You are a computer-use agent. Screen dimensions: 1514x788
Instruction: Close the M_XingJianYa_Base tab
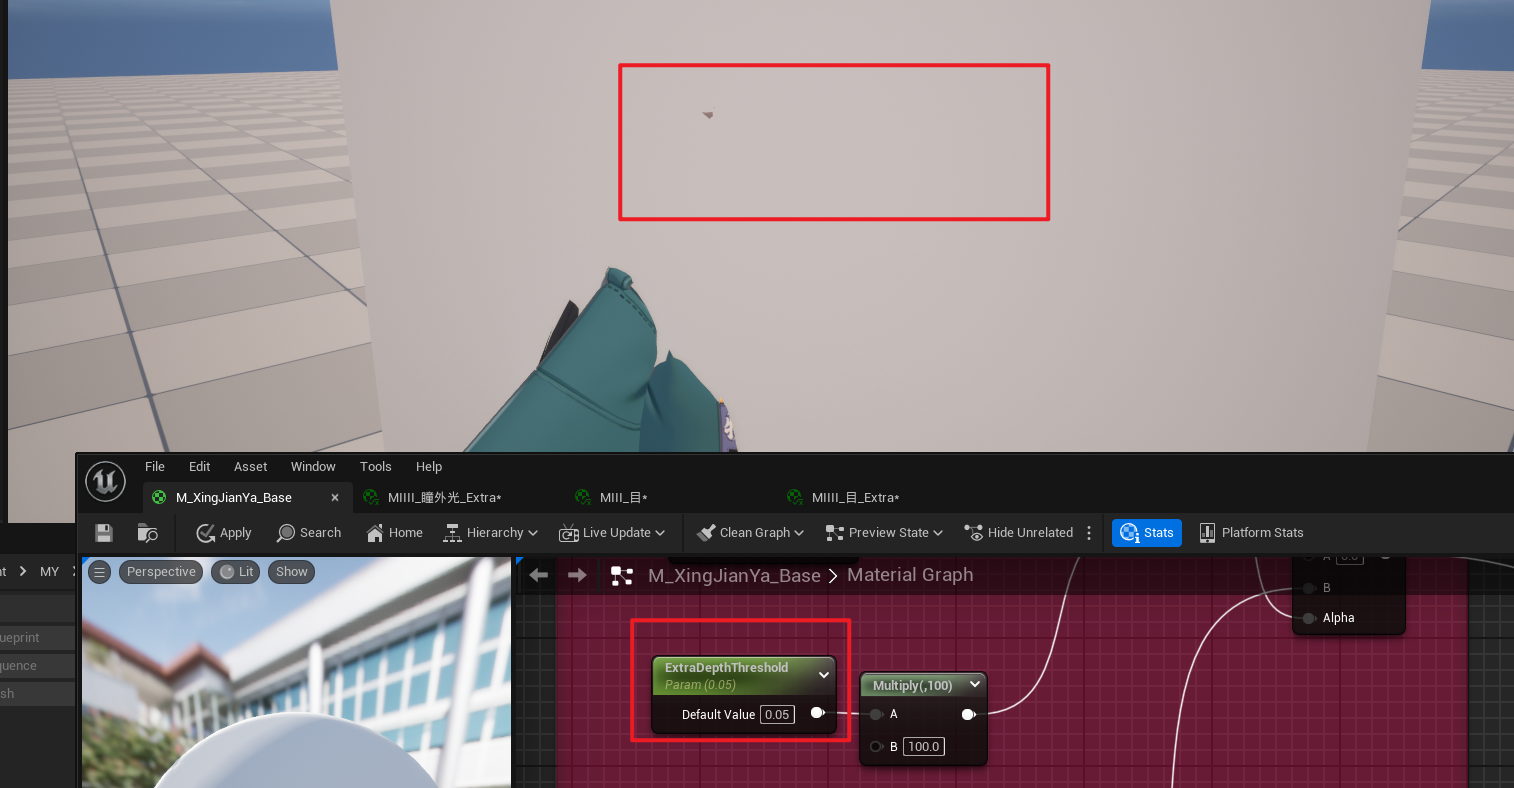point(335,498)
